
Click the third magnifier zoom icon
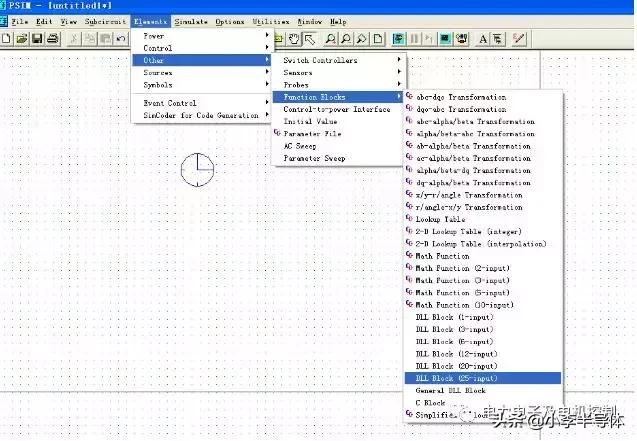coord(362,39)
